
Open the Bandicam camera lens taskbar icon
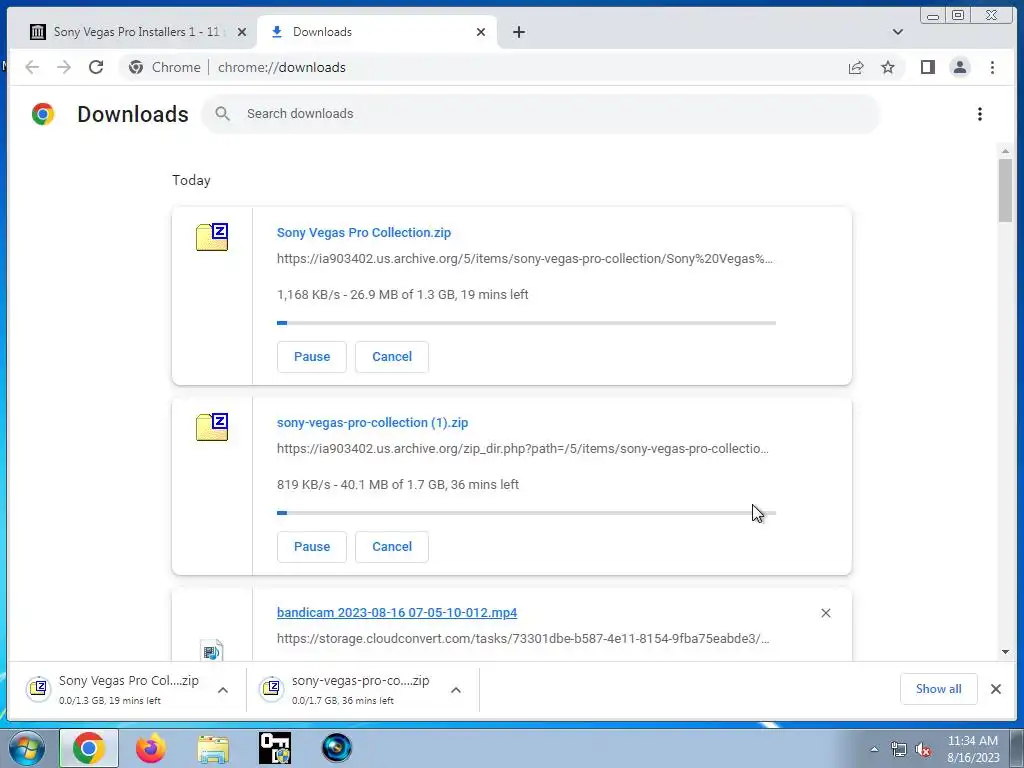pyautogui.click(x=337, y=748)
